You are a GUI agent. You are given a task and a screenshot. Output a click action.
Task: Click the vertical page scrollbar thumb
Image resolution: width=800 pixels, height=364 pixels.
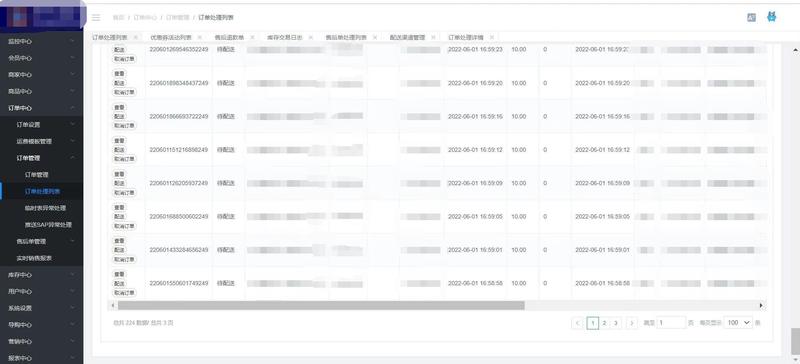(795, 342)
